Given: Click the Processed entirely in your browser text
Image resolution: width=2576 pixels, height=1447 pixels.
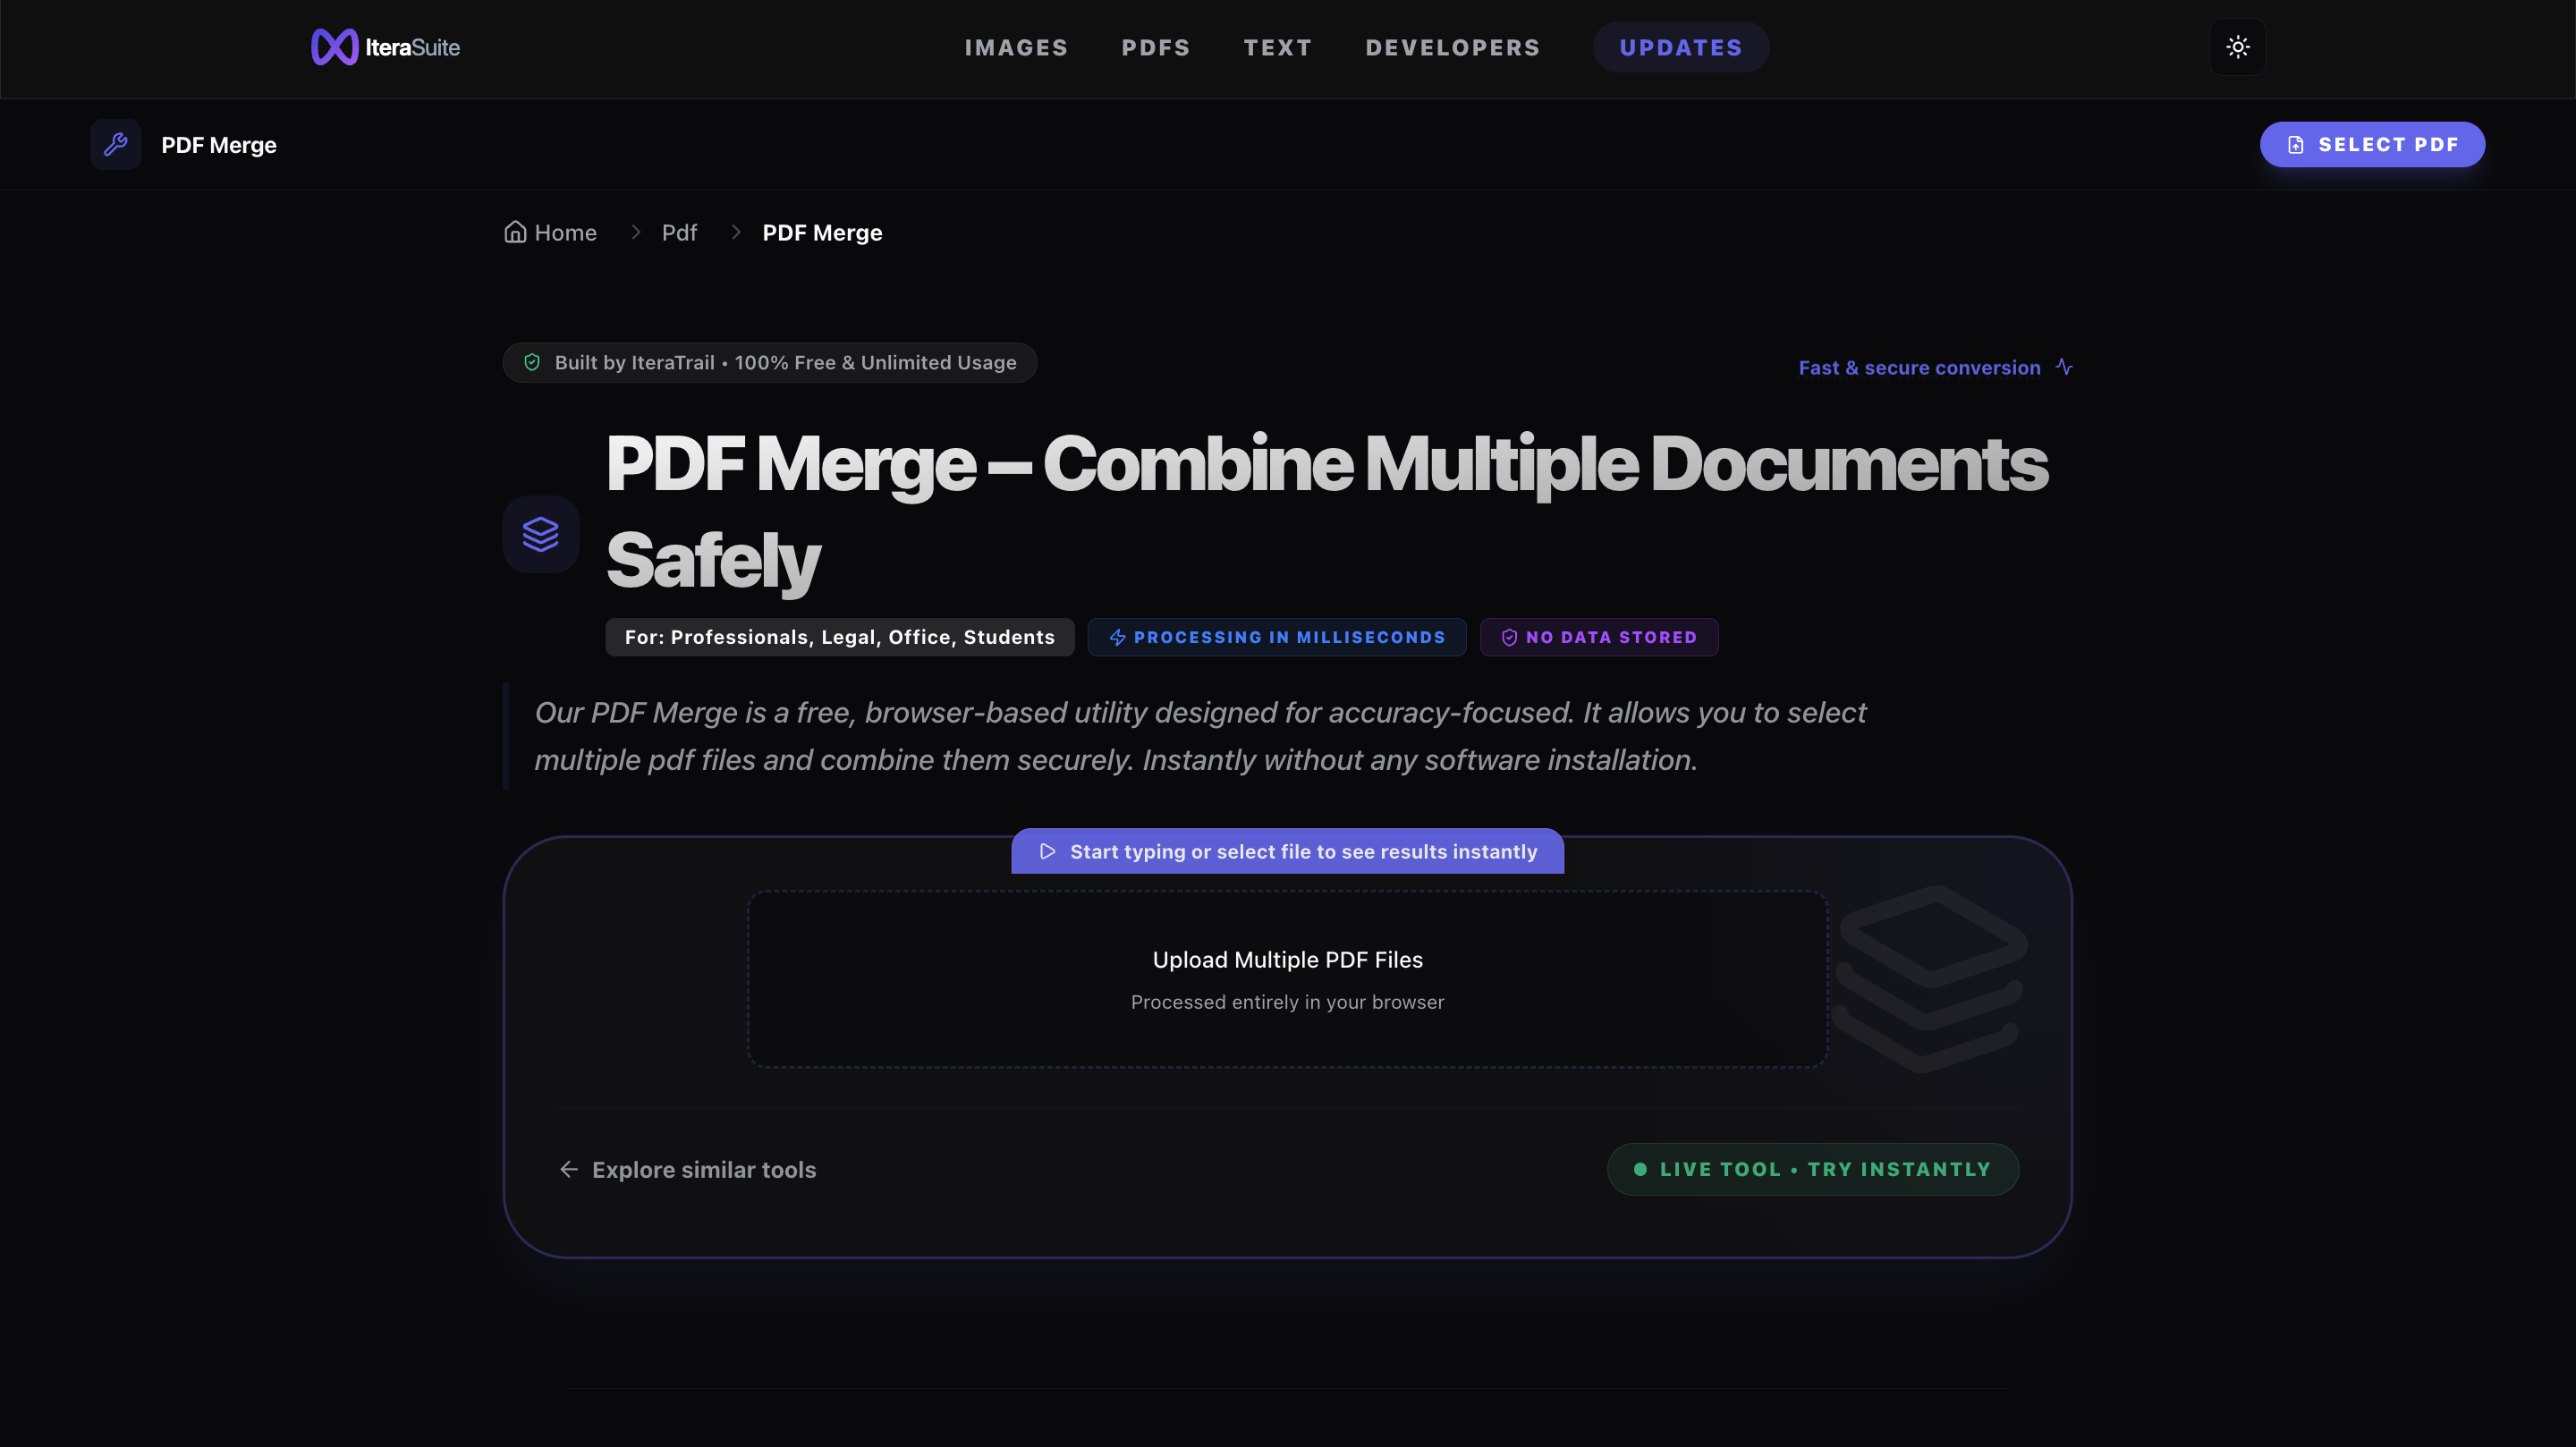Looking at the screenshot, I should tap(1287, 1002).
